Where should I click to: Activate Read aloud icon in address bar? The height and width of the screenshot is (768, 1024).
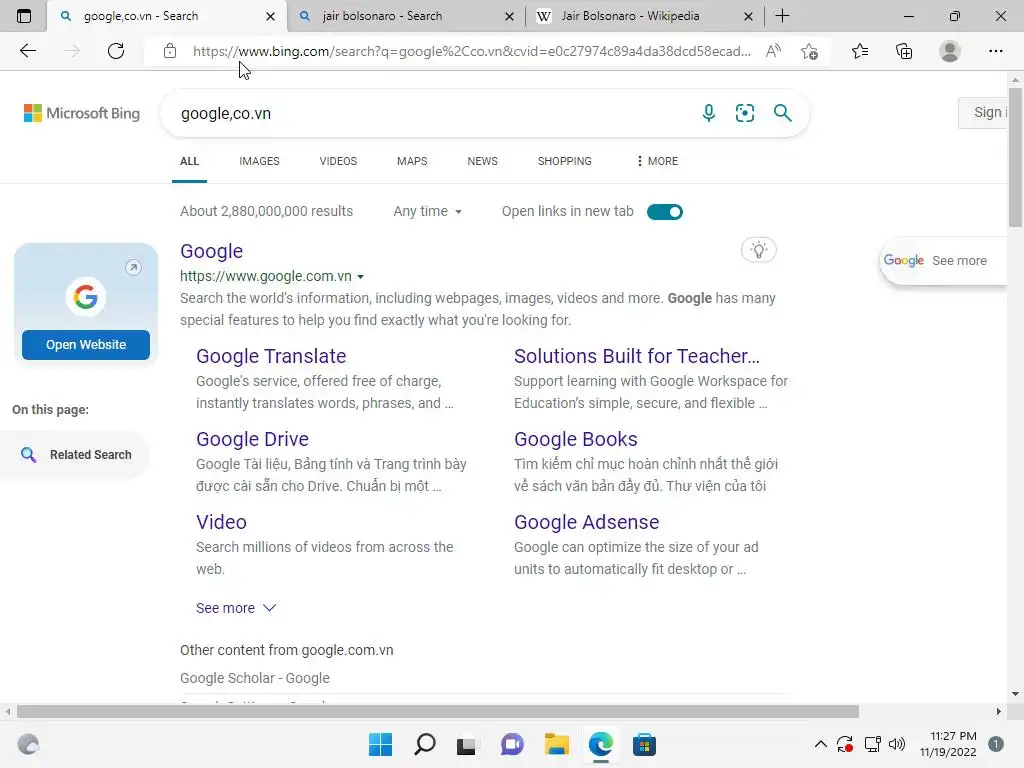click(773, 51)
